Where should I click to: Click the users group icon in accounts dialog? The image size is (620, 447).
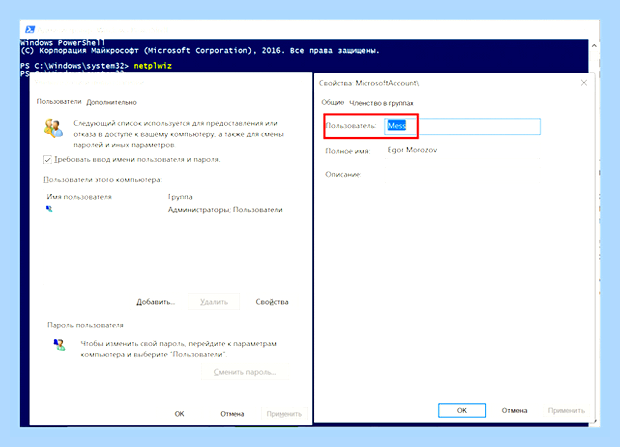(53, 128)
